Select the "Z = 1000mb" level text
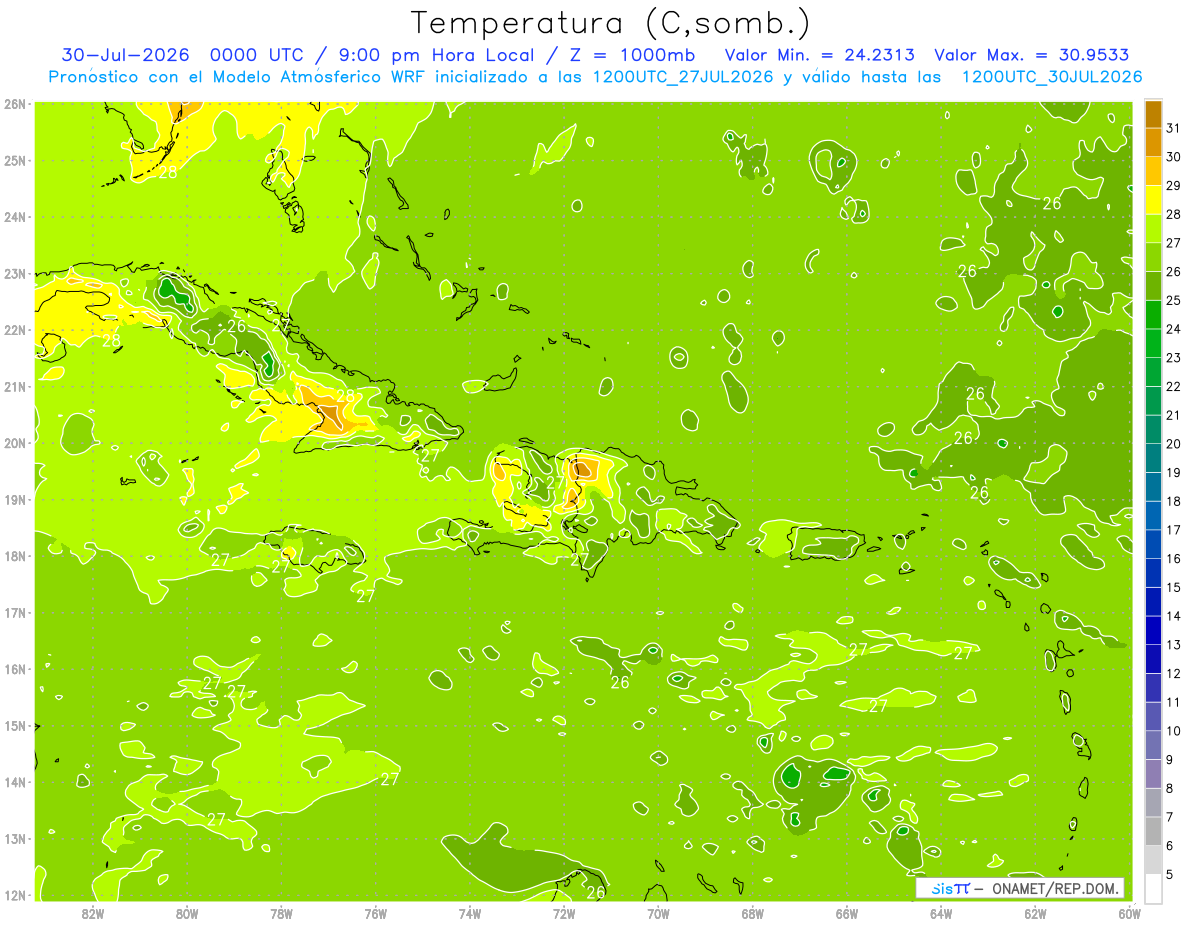 [x=634, y=55]
